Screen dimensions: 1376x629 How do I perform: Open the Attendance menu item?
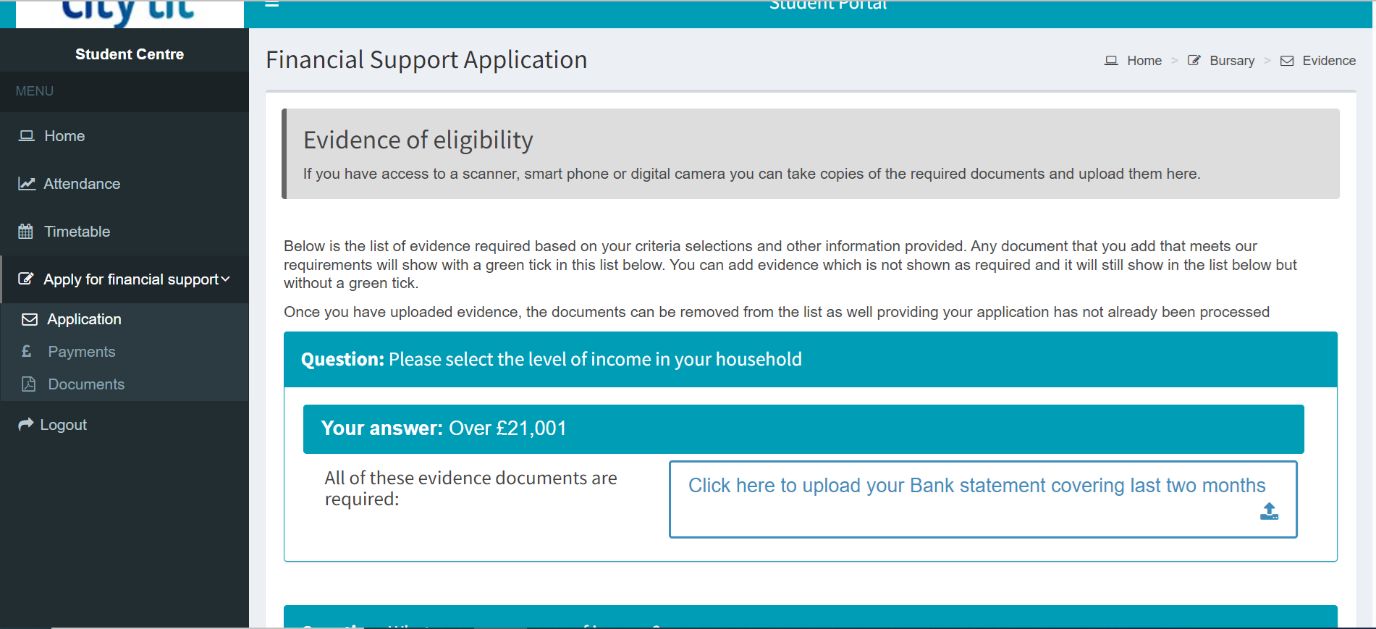82,184
